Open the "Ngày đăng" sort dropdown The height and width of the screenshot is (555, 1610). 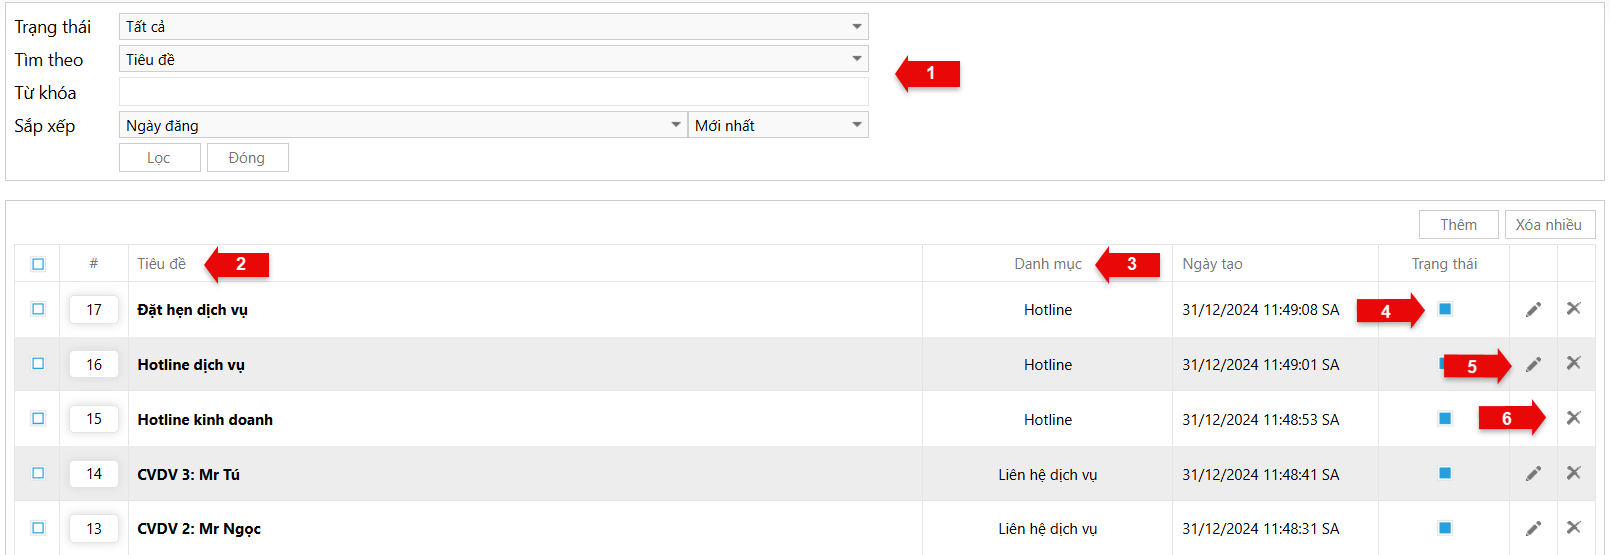pyautogui.click(x=402, y=126)
